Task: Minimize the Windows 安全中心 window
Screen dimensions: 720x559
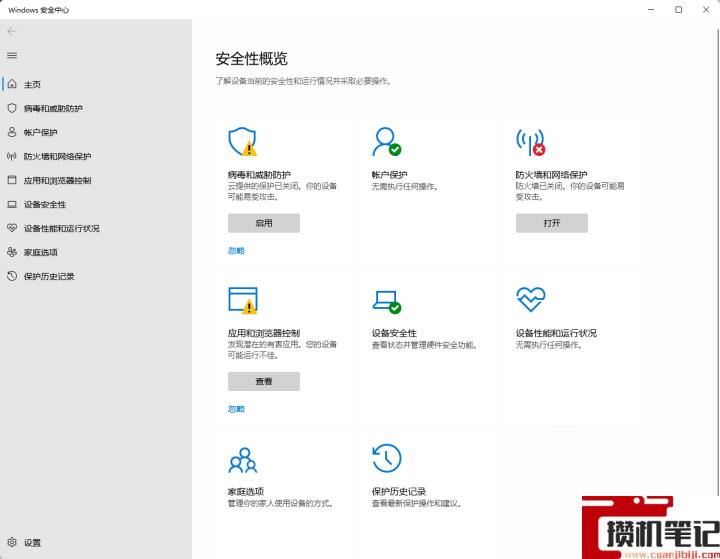Action: pos(651,10)
